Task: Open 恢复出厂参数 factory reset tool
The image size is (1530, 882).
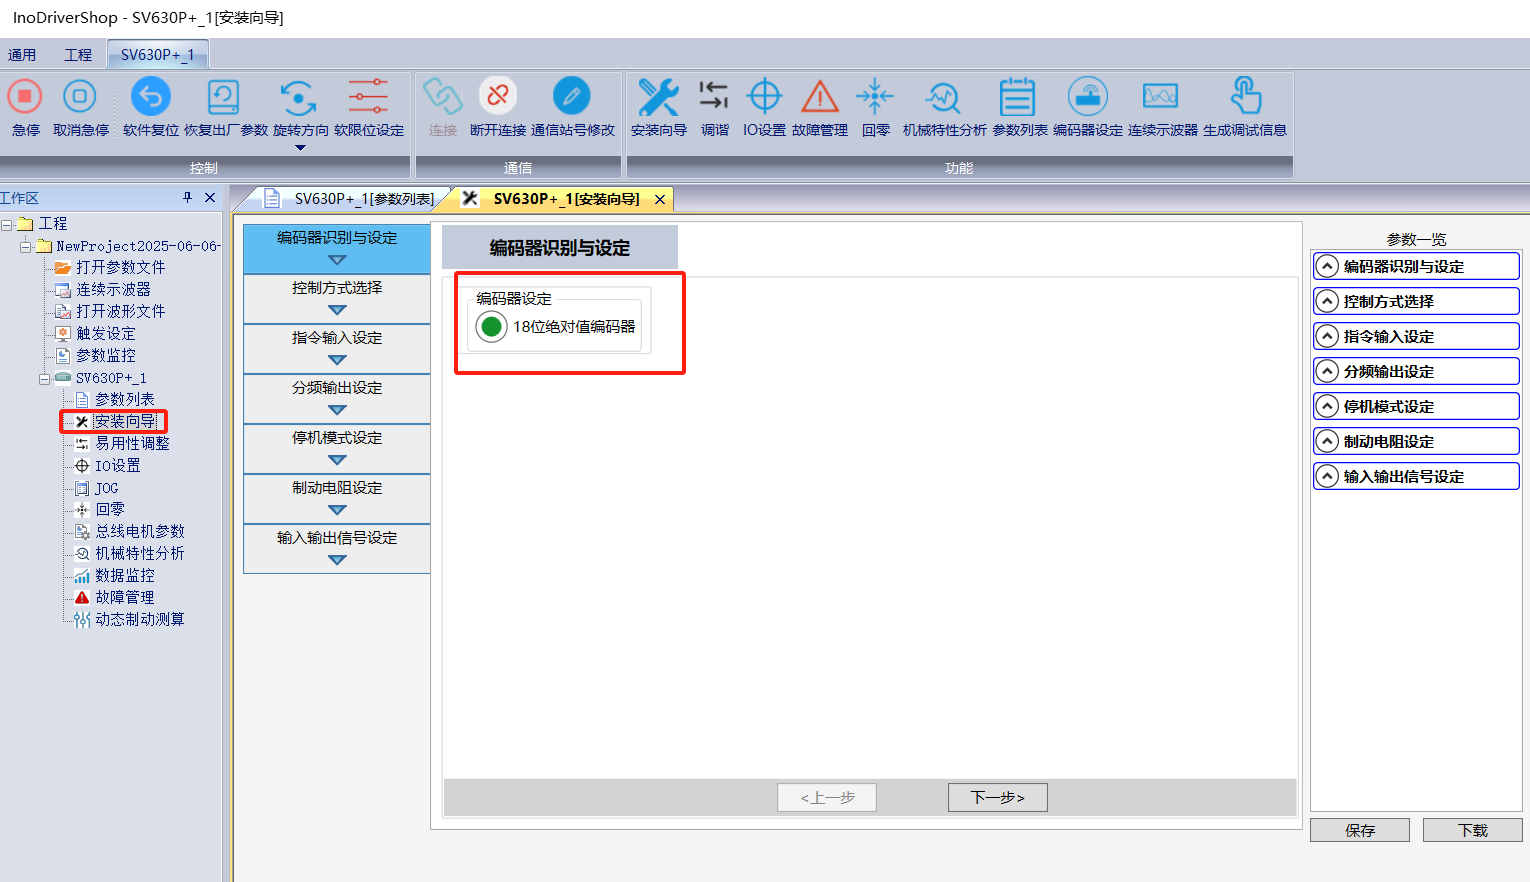Action: point(223,98)
